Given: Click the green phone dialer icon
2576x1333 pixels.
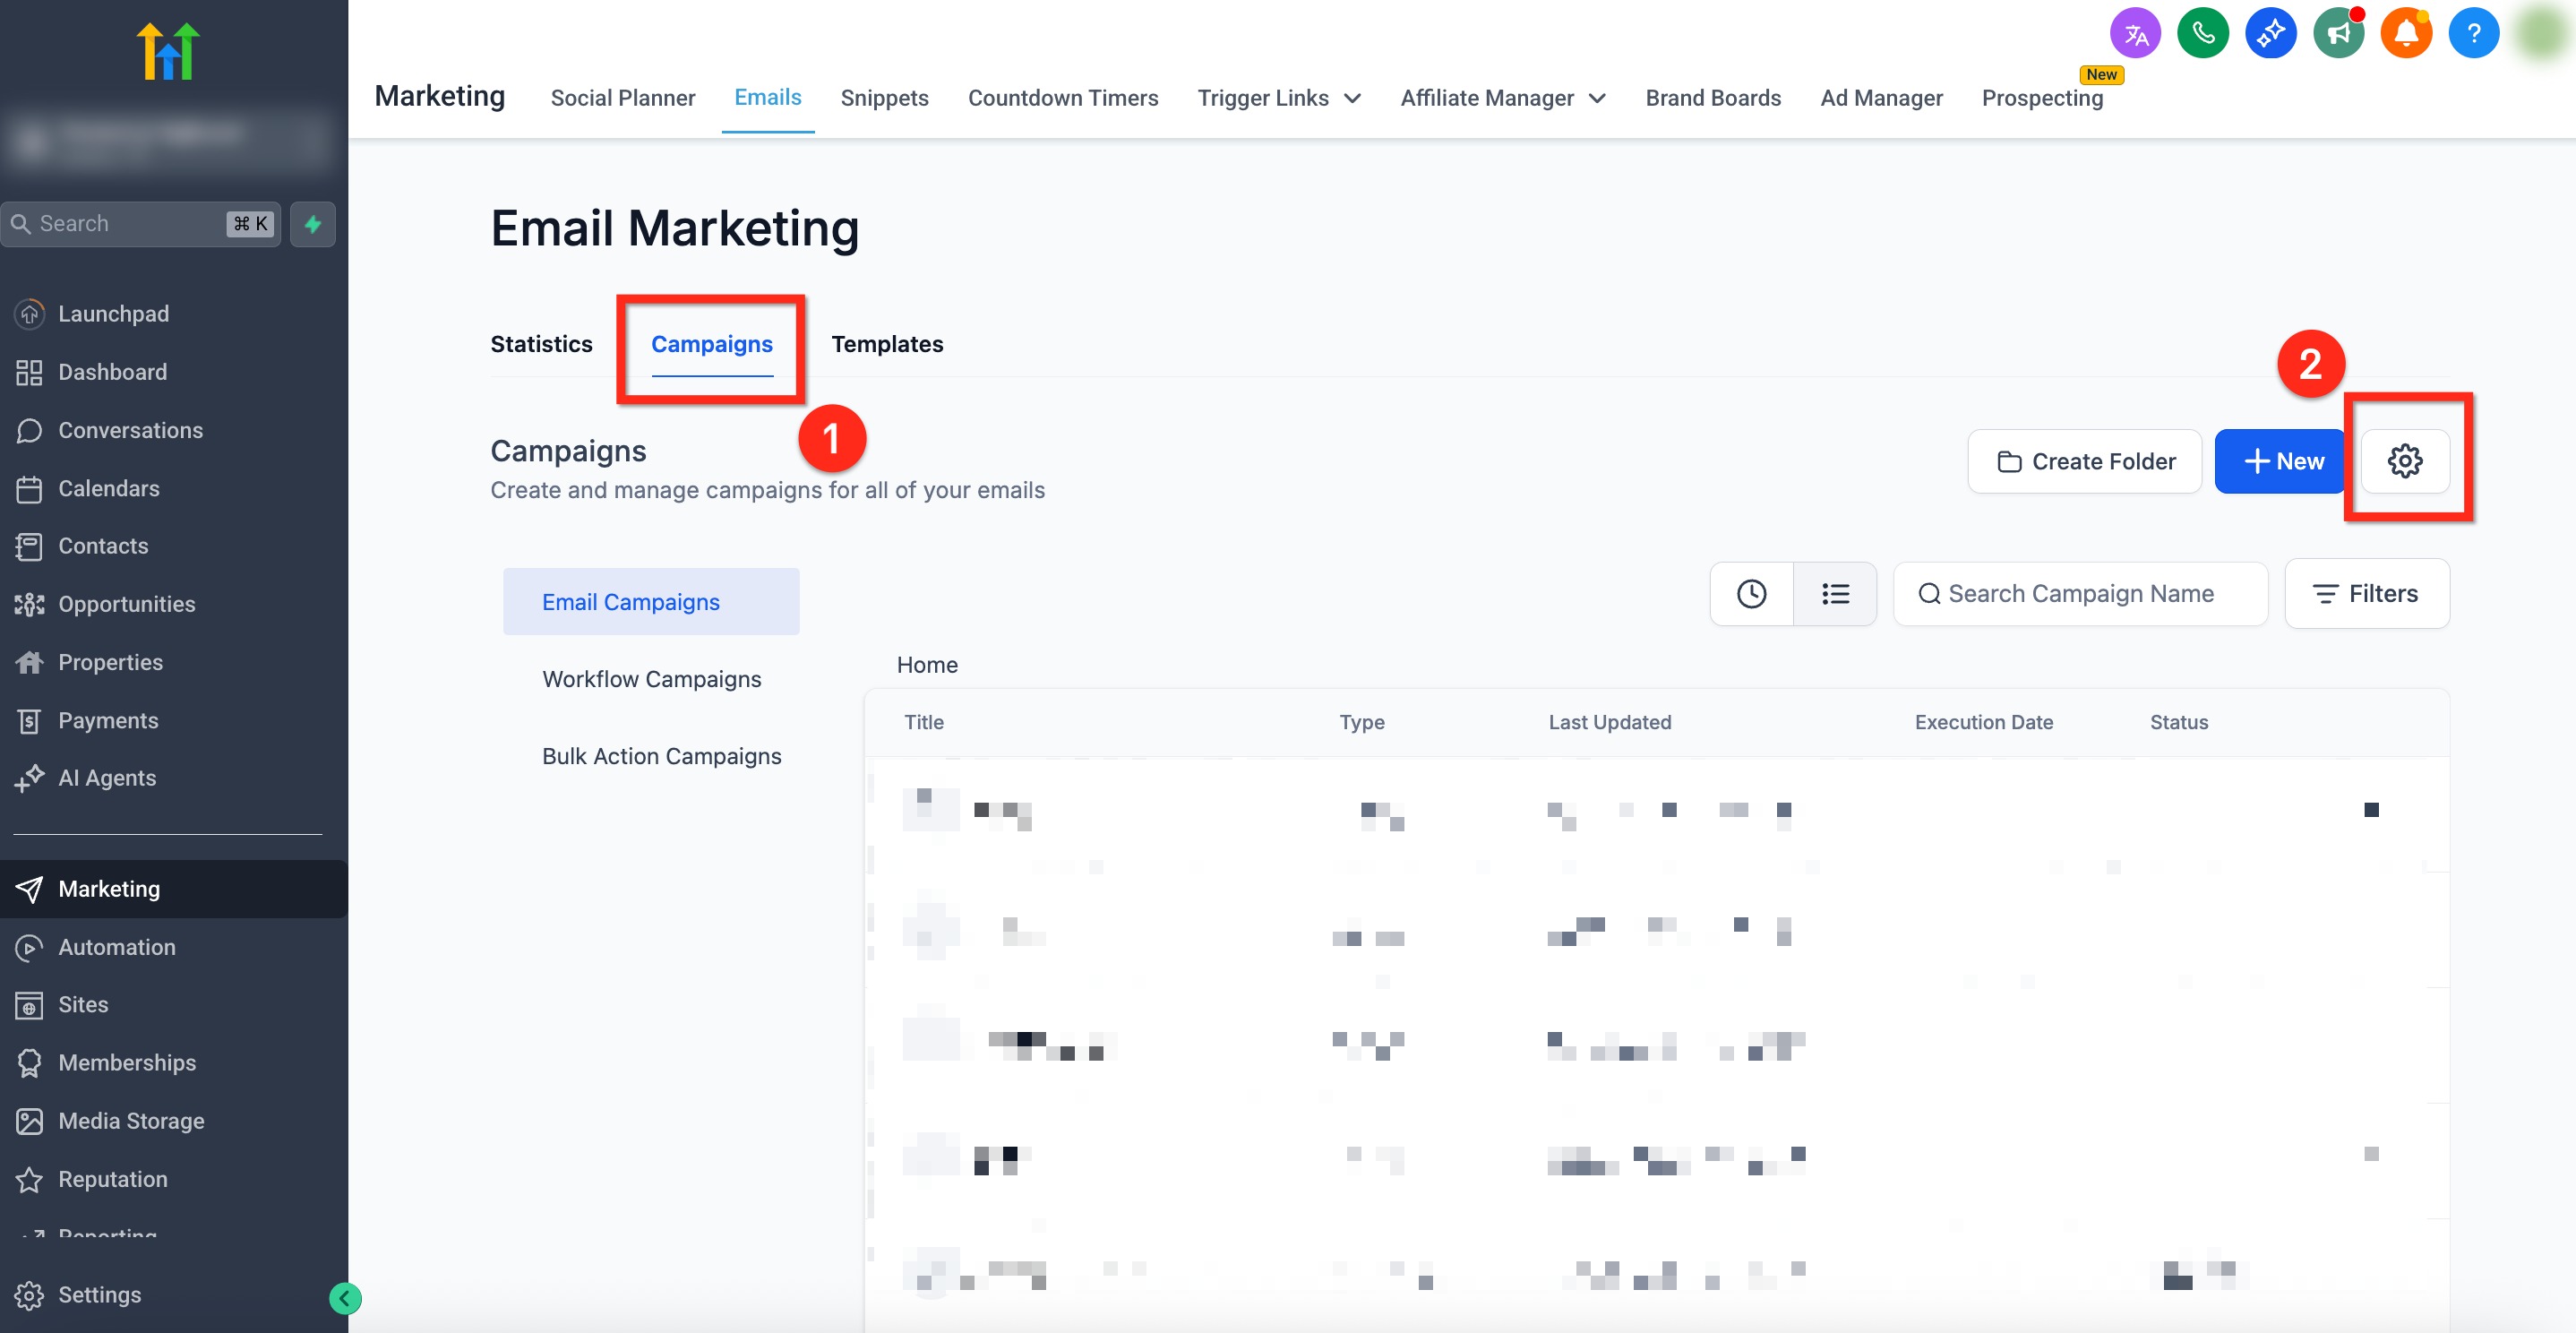Looking at the screenshot, I should point(2202,34).
